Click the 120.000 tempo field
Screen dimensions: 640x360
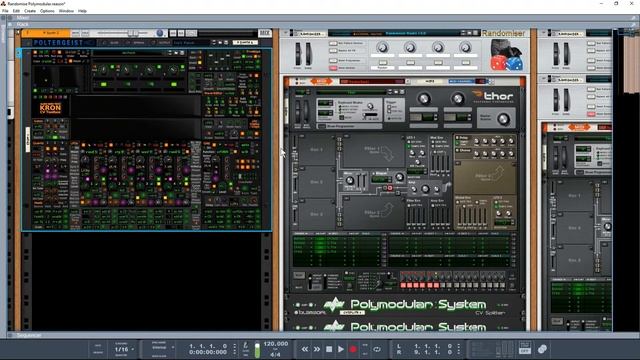tap(276, 344)
